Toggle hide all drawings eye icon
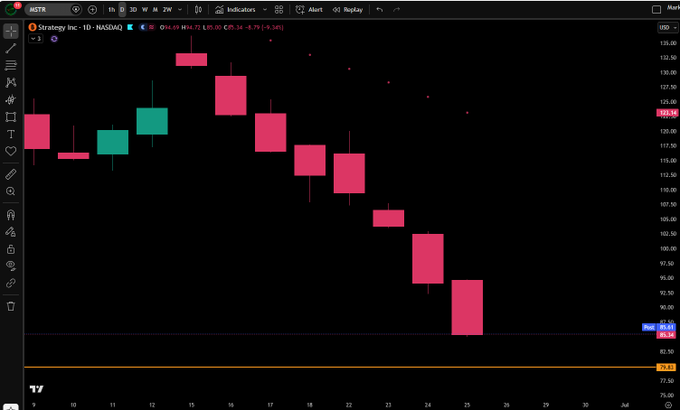The image size is (680, 410). tap(11, 266)
